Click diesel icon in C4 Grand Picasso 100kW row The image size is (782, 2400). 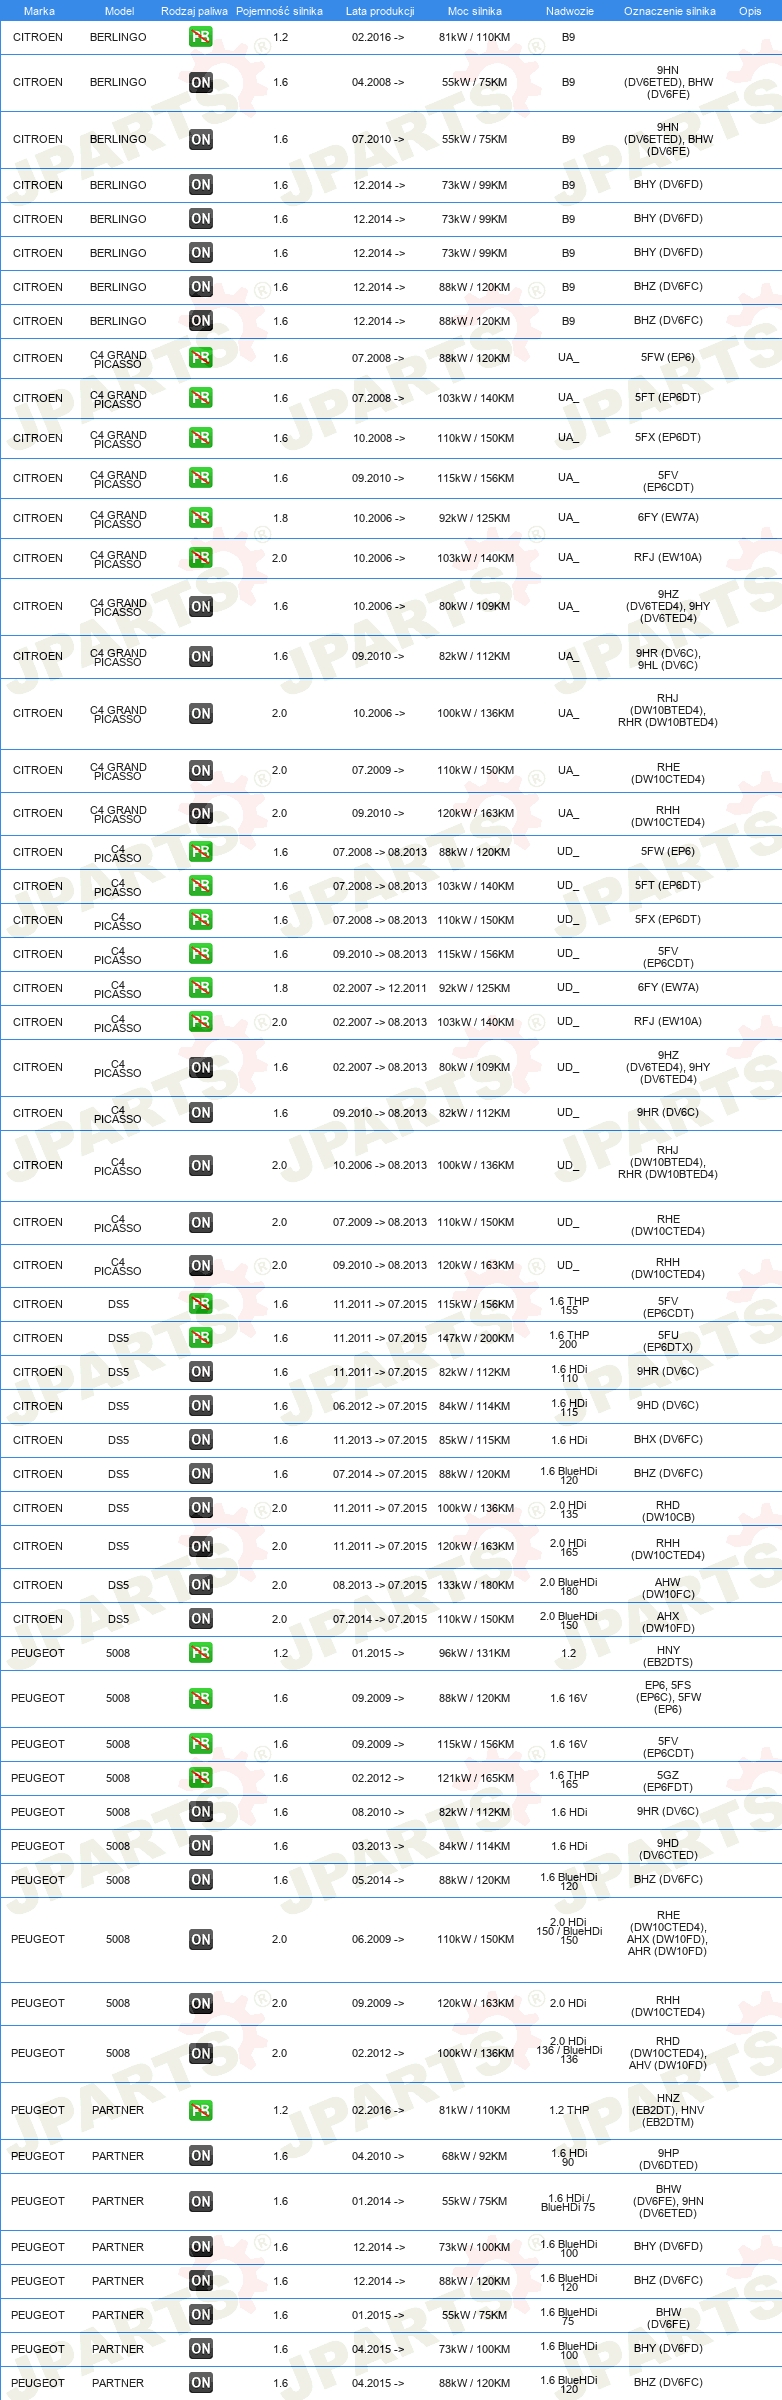click(x=201, y=714)
